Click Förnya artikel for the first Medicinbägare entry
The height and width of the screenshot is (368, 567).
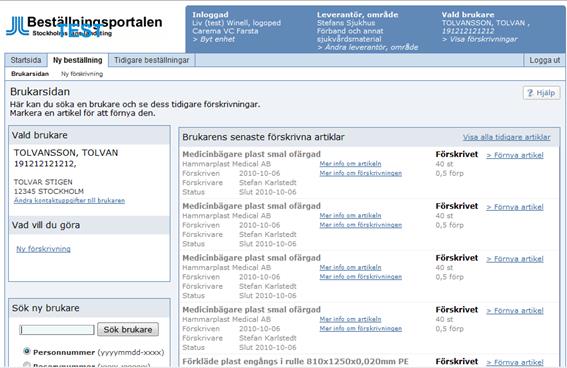click(515, 155)
